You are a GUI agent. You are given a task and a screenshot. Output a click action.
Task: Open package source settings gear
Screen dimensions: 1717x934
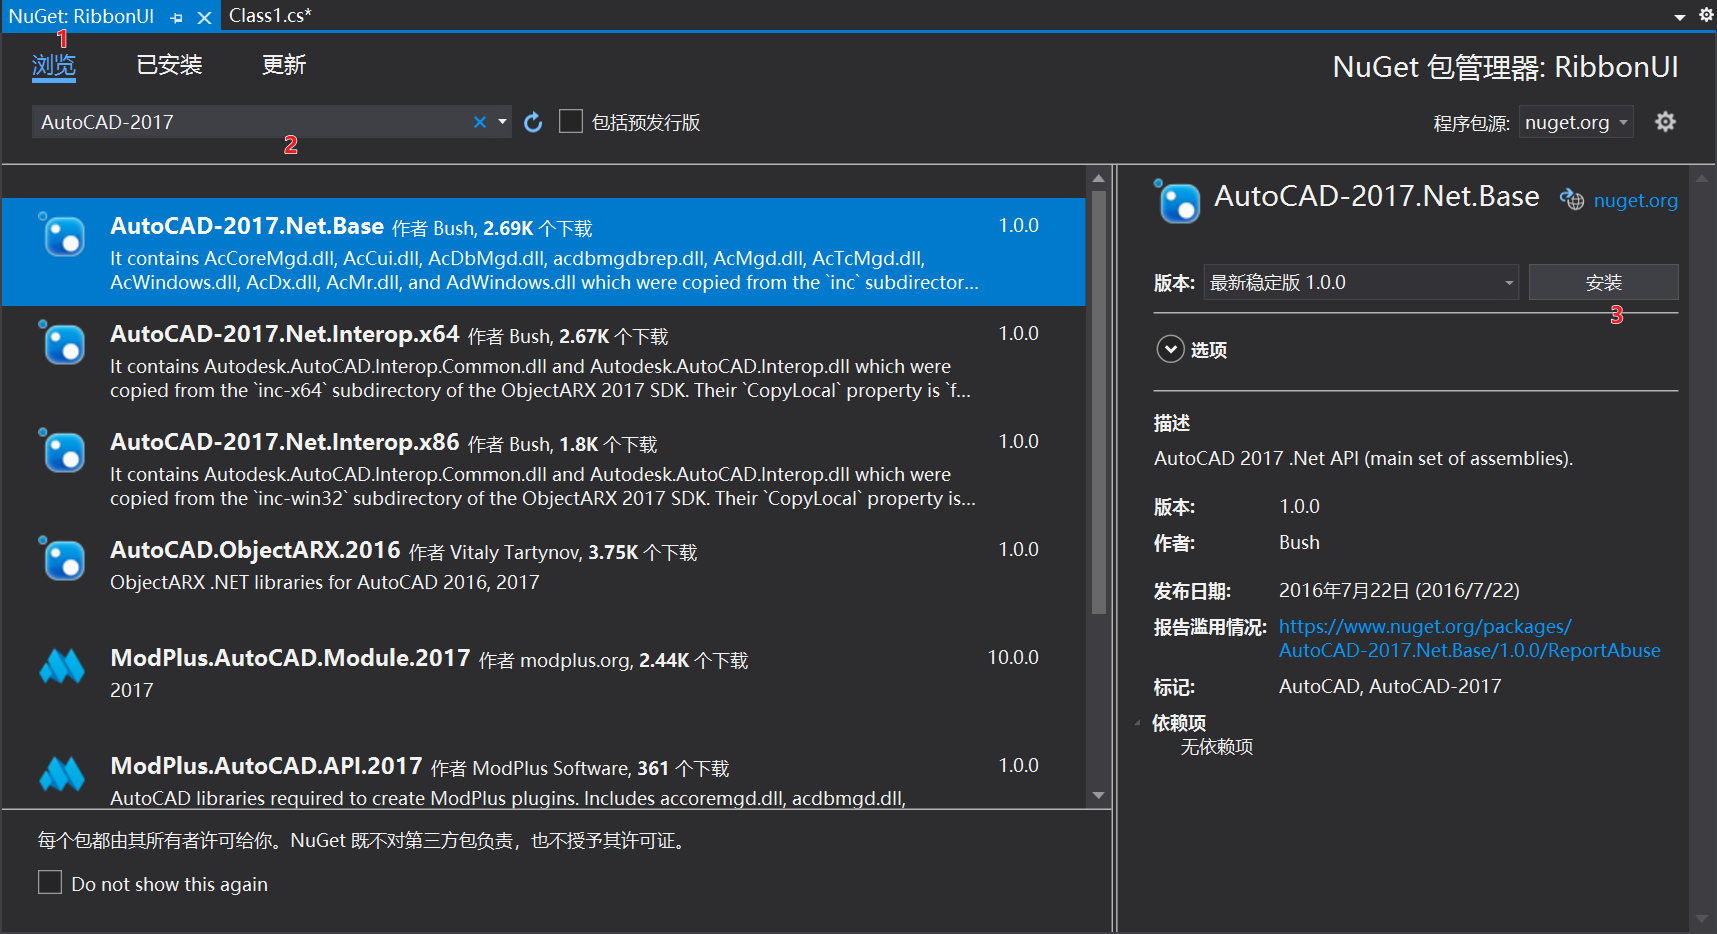[1665, 122]
